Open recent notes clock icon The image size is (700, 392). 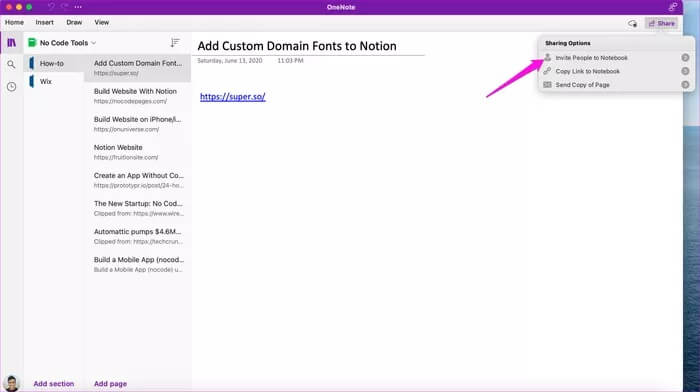pos(12,87)
